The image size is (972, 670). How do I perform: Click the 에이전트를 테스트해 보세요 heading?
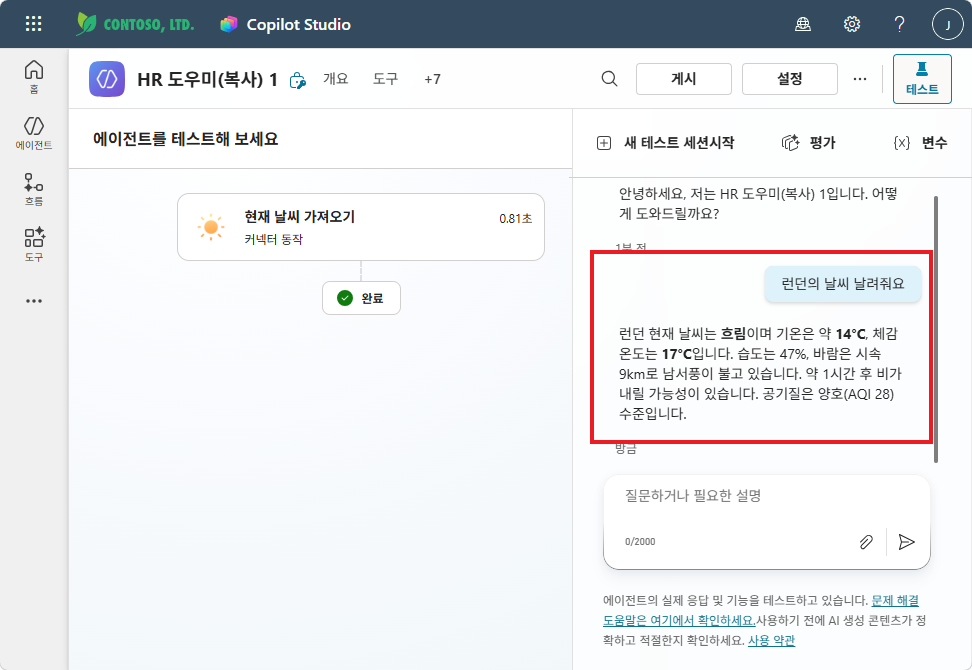pos(185,139)
